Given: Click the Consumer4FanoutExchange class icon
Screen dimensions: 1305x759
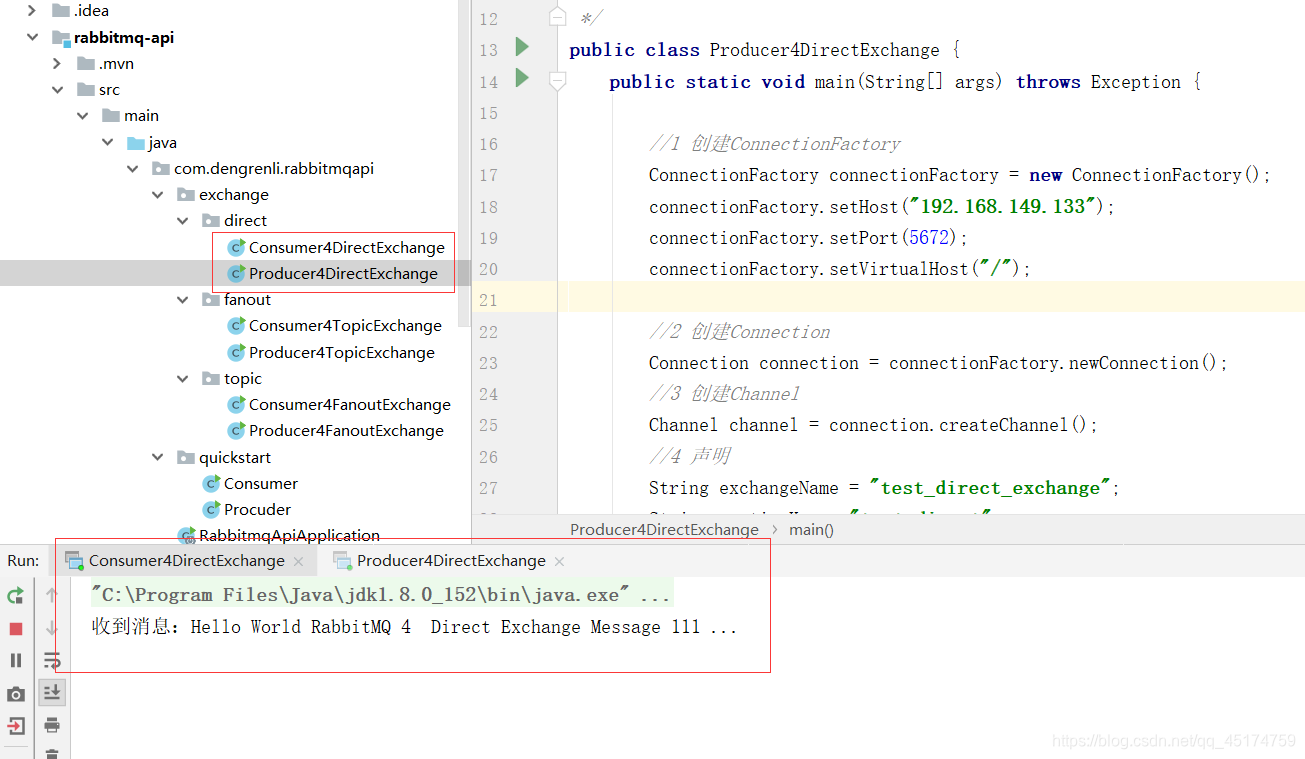Looking at the screenshot, I should click(x=237, y=404).
